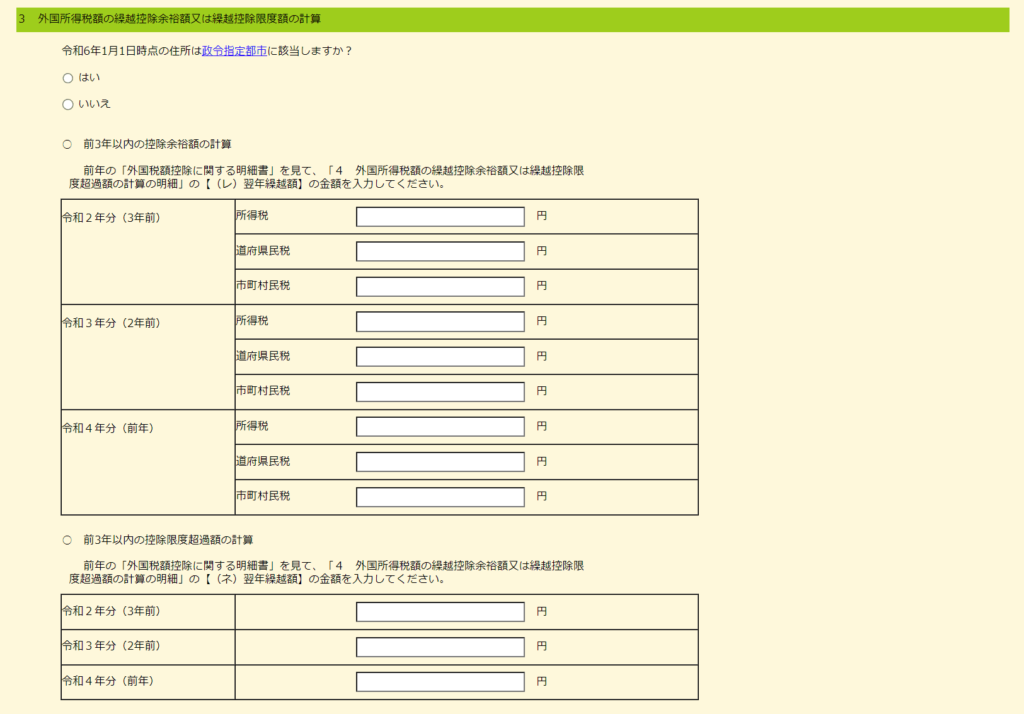Click 控除限度超過額 input for 令和3年分（2年前）

pos(440,647)
